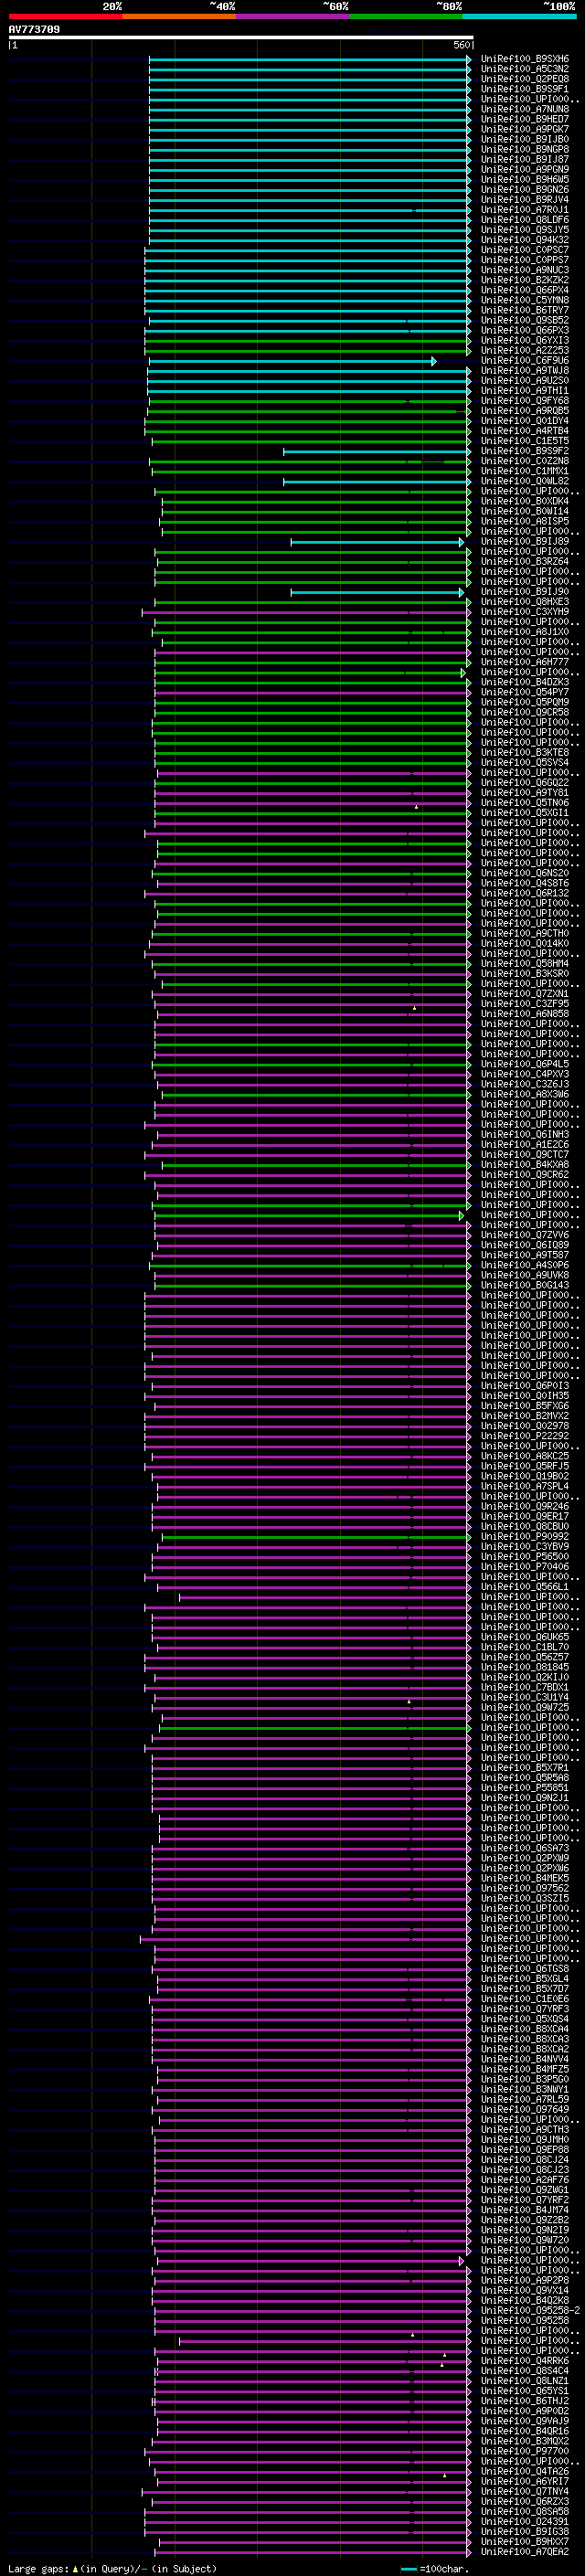The width and height of the screenshot is (585, 2576).
Task: Select the UniRef100_Q5SVS4 label
Action: coord(525,763)
